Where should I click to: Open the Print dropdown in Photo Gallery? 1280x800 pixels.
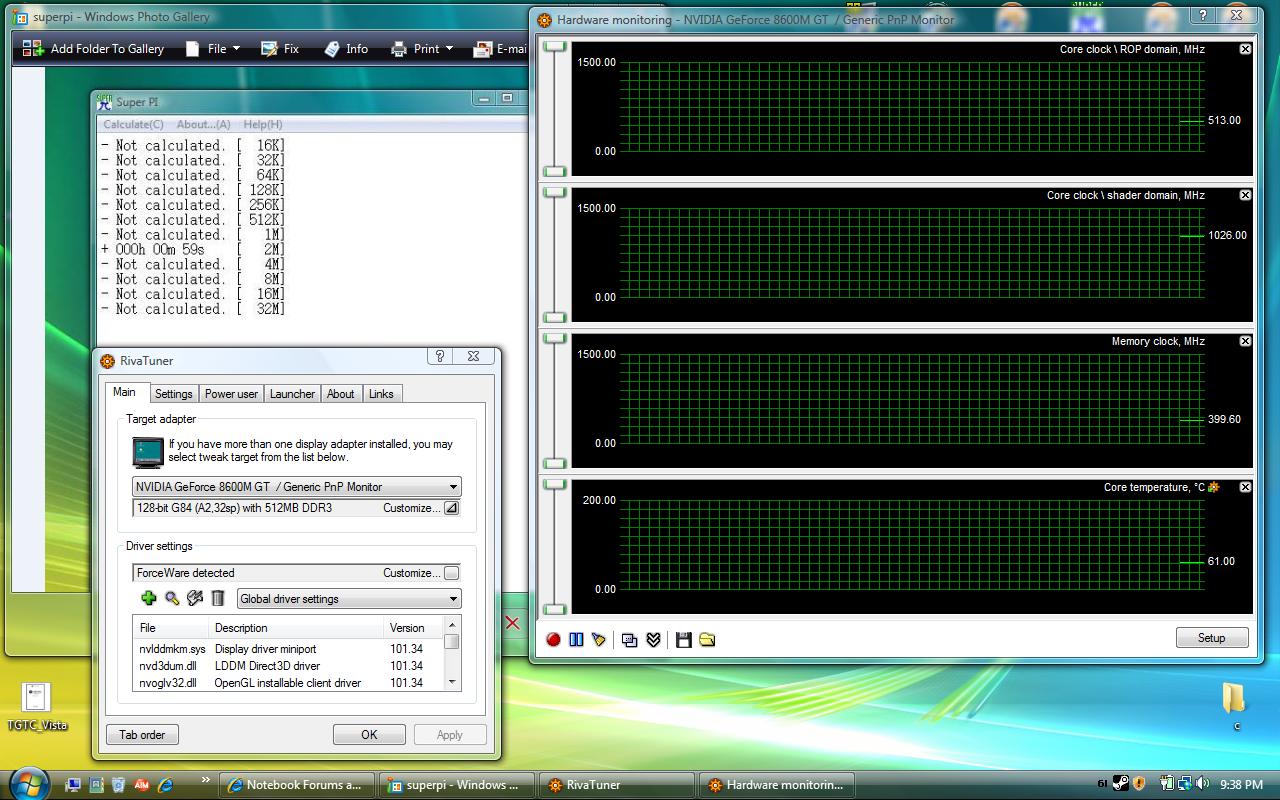pyautogui.click(x=422, y=48)
